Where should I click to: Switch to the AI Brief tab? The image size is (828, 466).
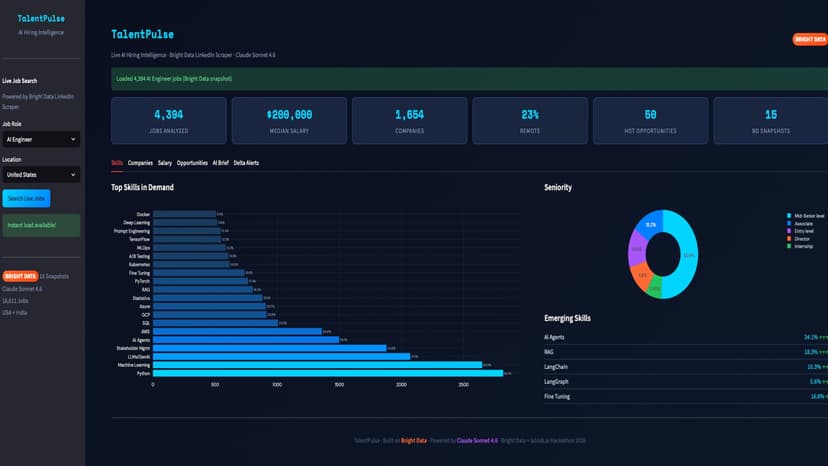point(221,163)
